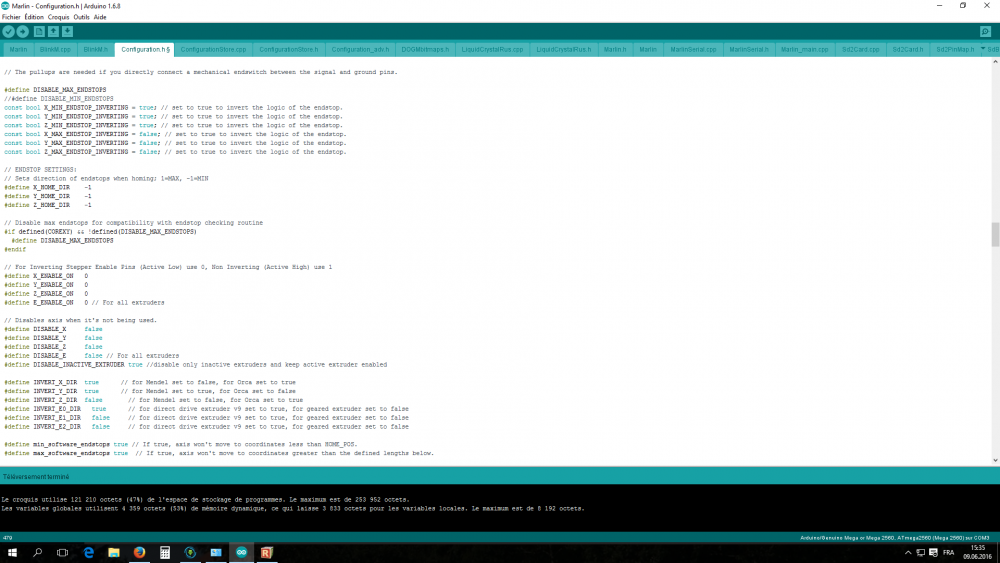Viewport: 1000px width, 563px height.
Task: Open the Calculator from the taskbar
Action: [x=165, y=552]
